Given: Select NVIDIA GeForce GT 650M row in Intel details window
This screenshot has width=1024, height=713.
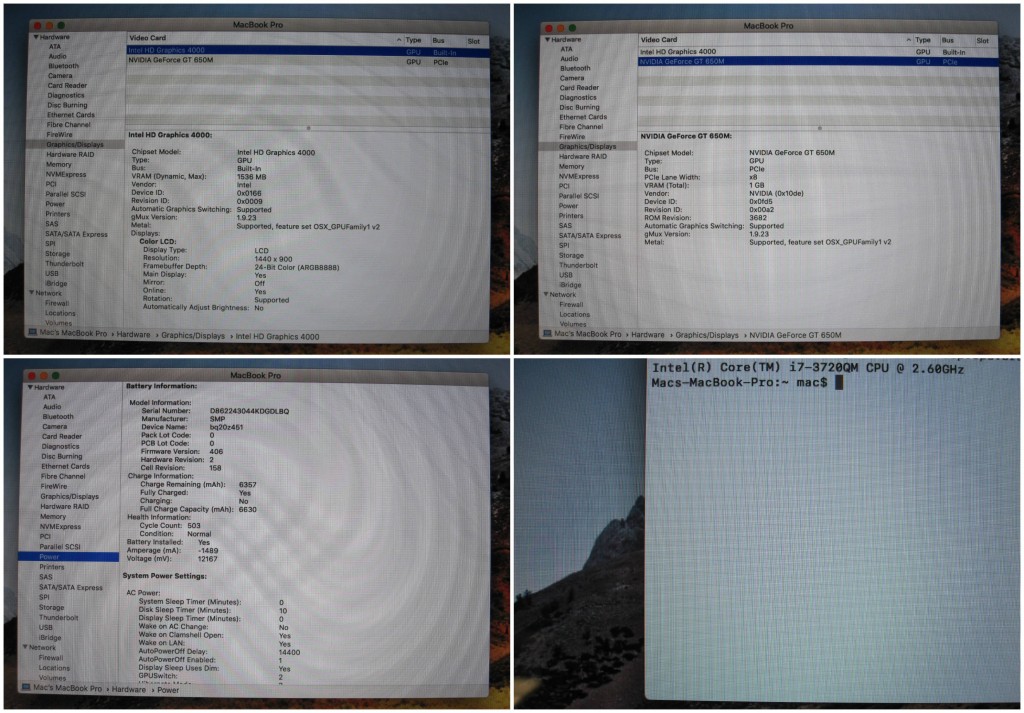Looking at the screenshot, I should (x=308, y=60).
